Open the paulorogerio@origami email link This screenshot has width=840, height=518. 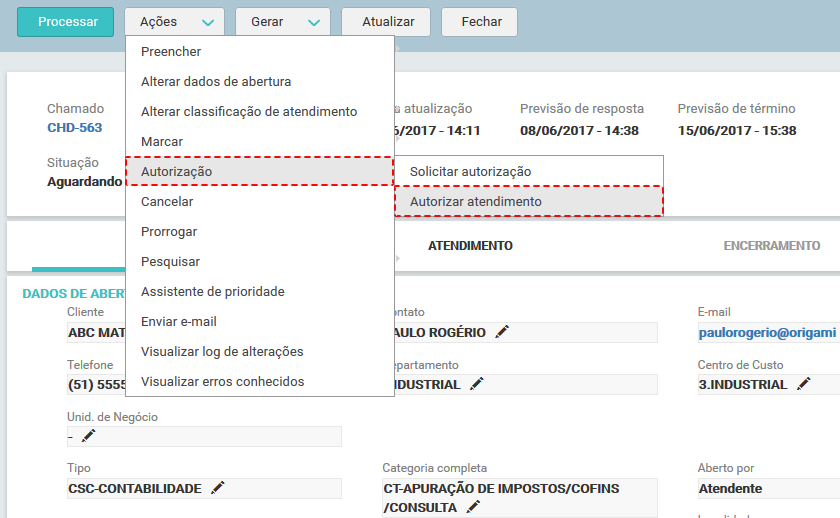(767, 333)
